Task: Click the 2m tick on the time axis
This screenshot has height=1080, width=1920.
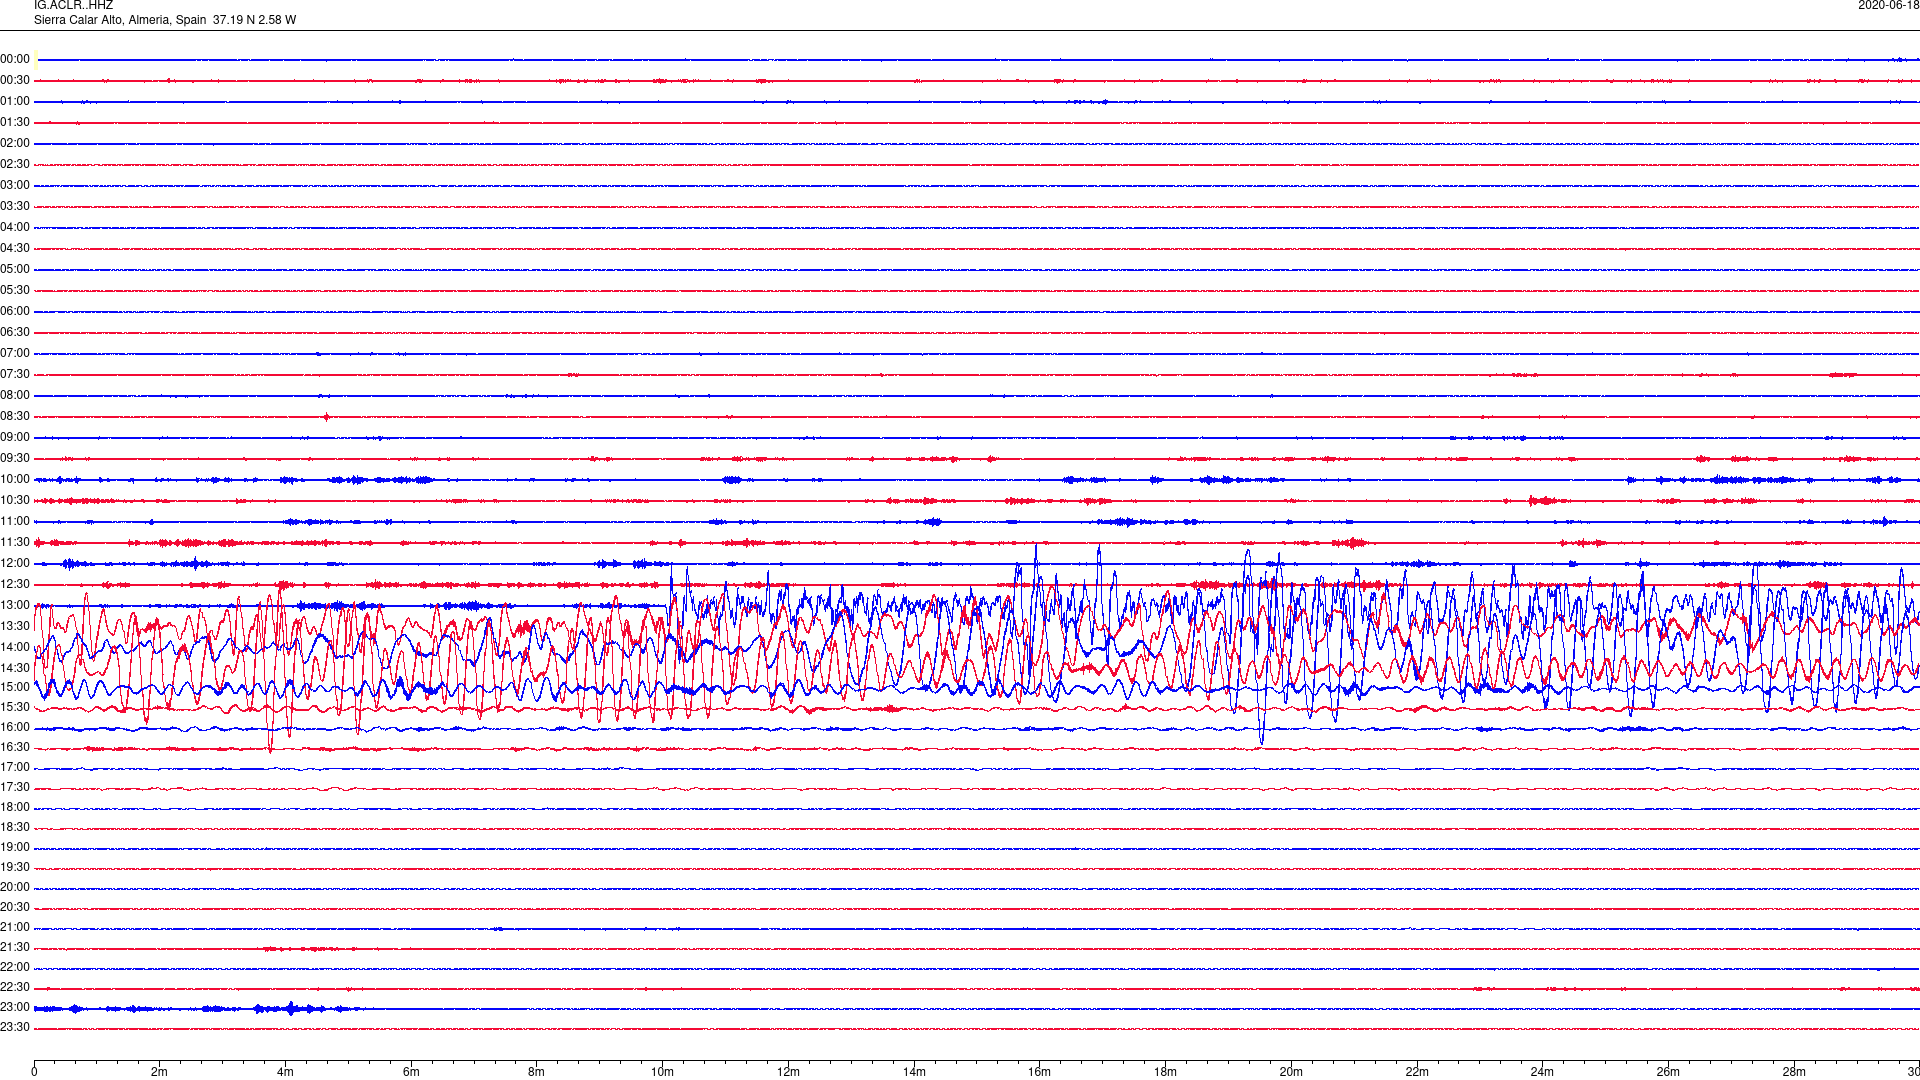Action: tap(160, 1072)
